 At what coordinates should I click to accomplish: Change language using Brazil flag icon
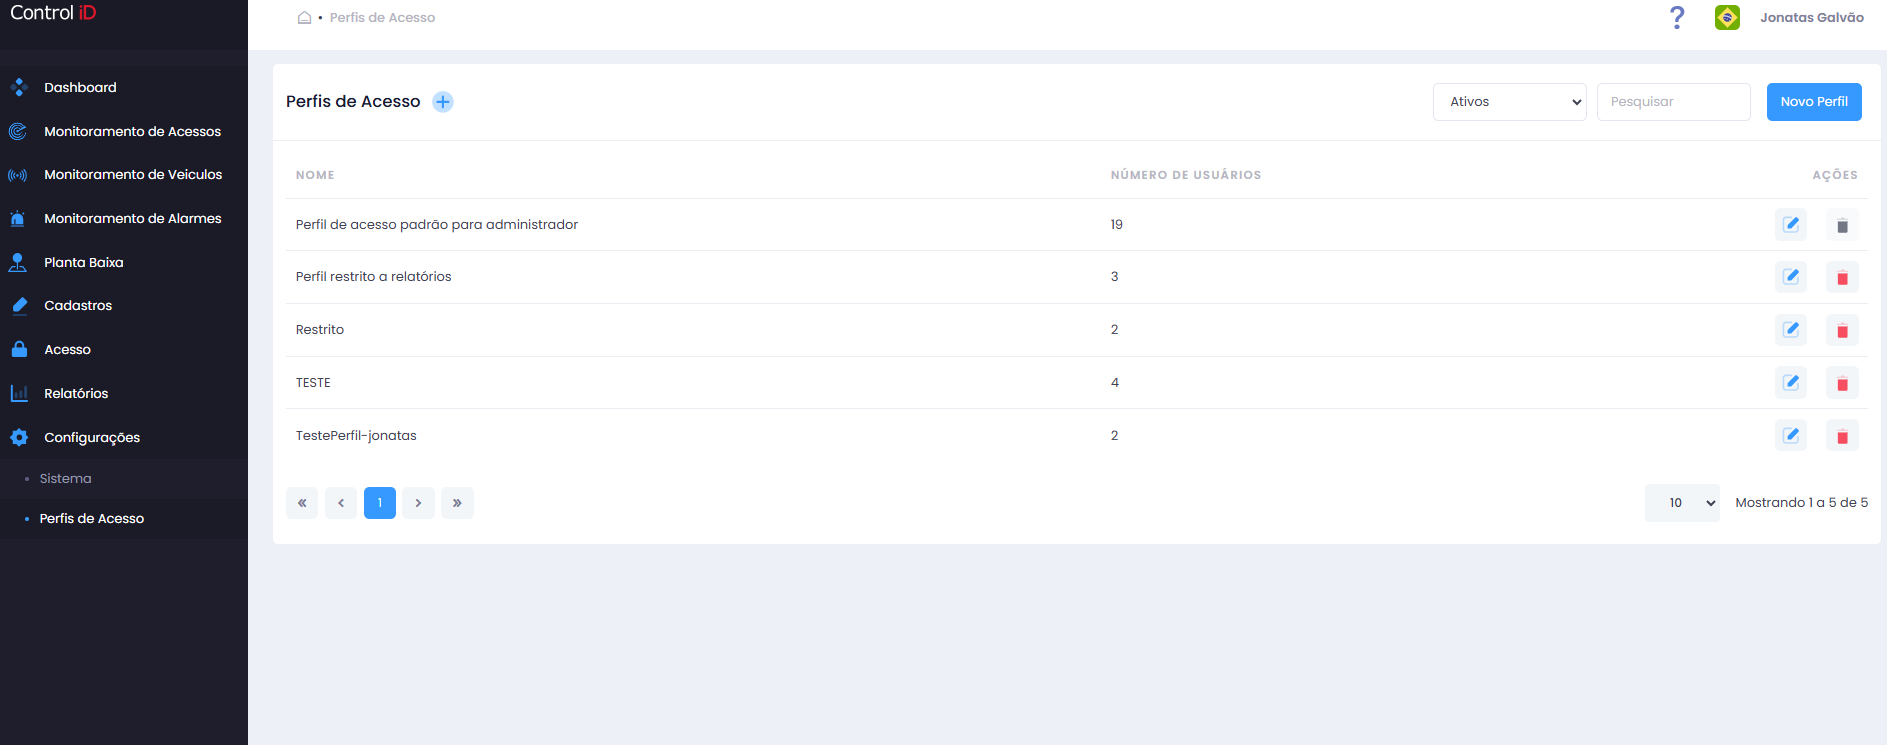click(1727, 18)
